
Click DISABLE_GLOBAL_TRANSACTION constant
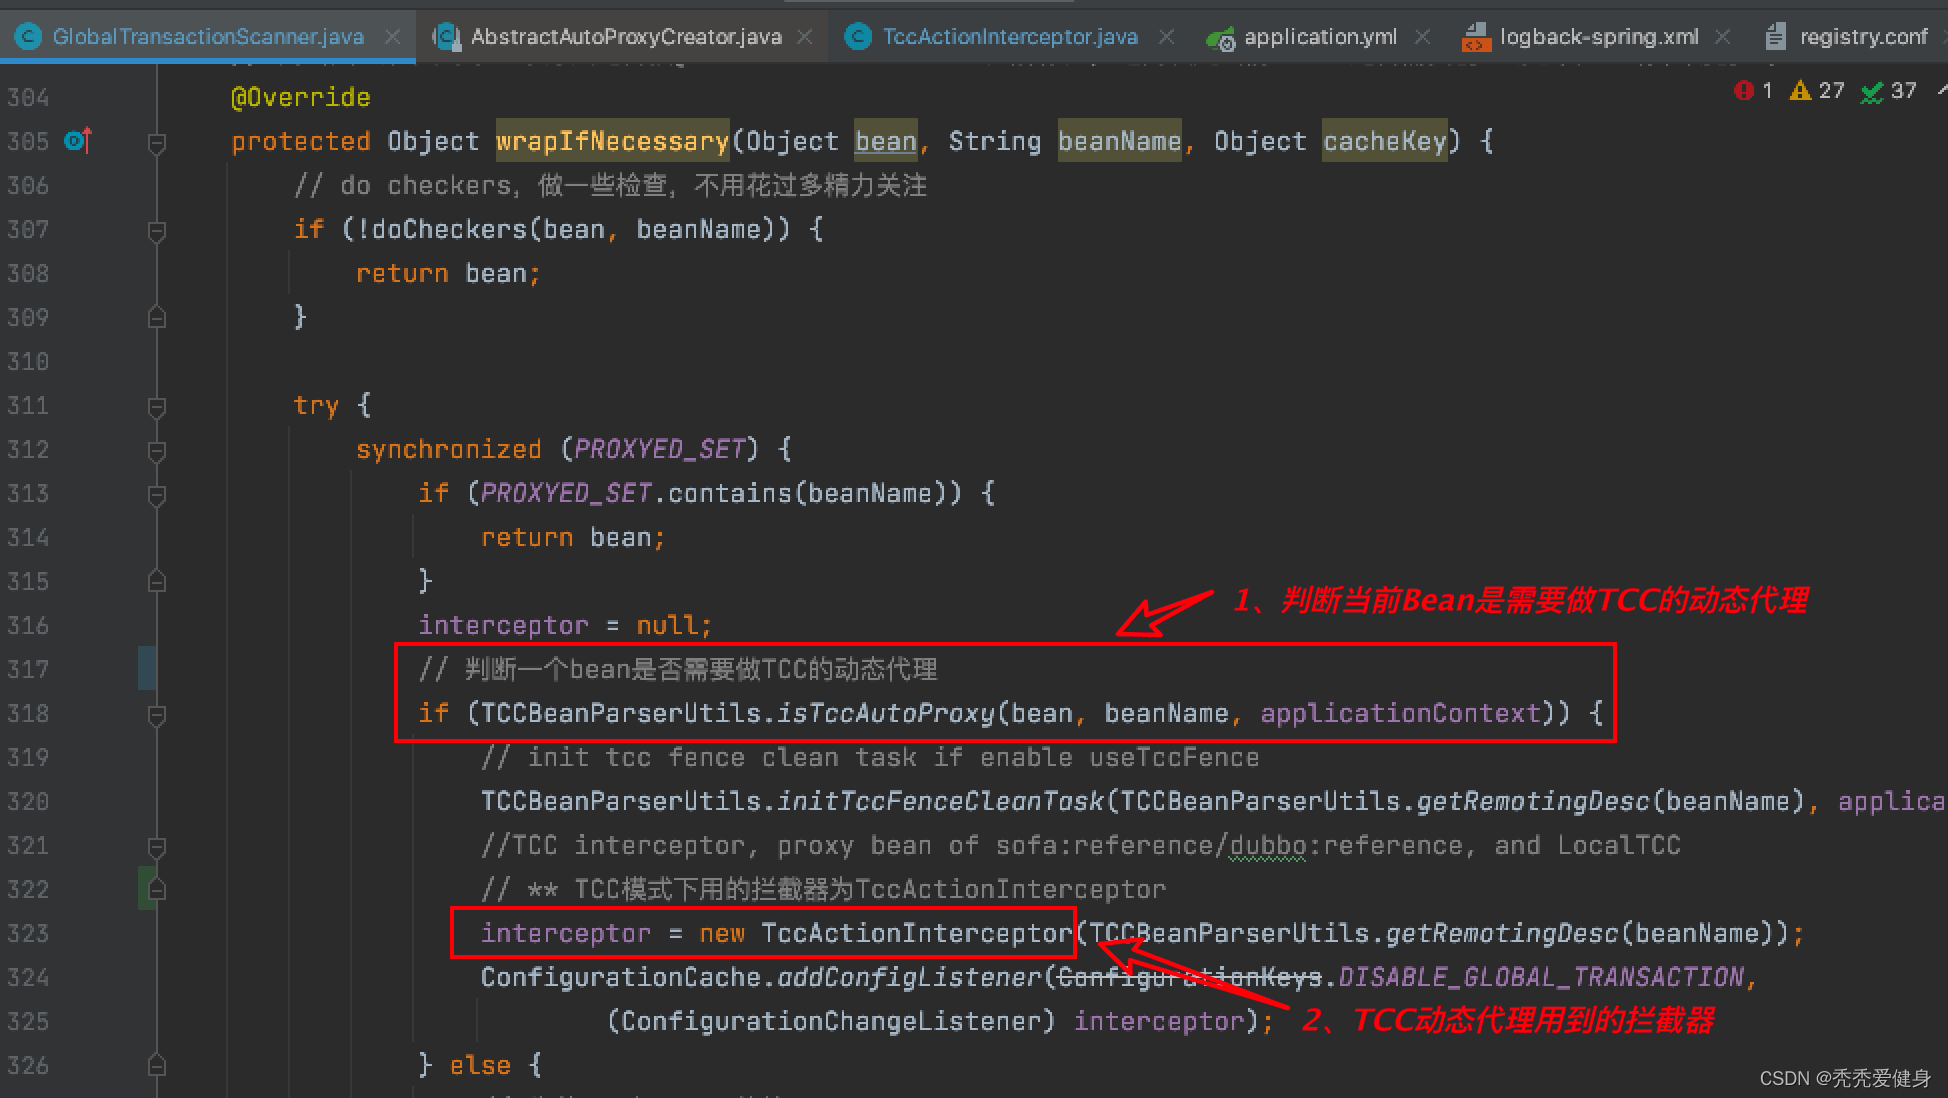(1541, 977)
